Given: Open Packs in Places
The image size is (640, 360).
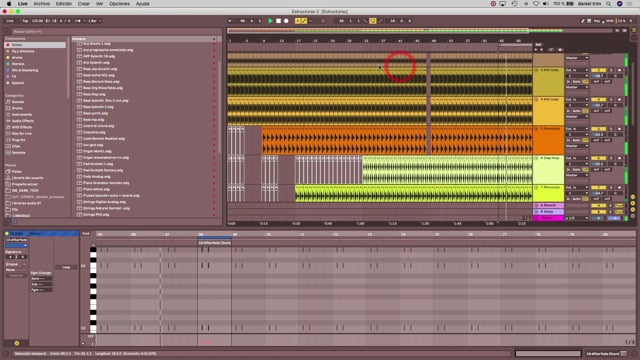Looking at the screenshot, I should point(16,171).
